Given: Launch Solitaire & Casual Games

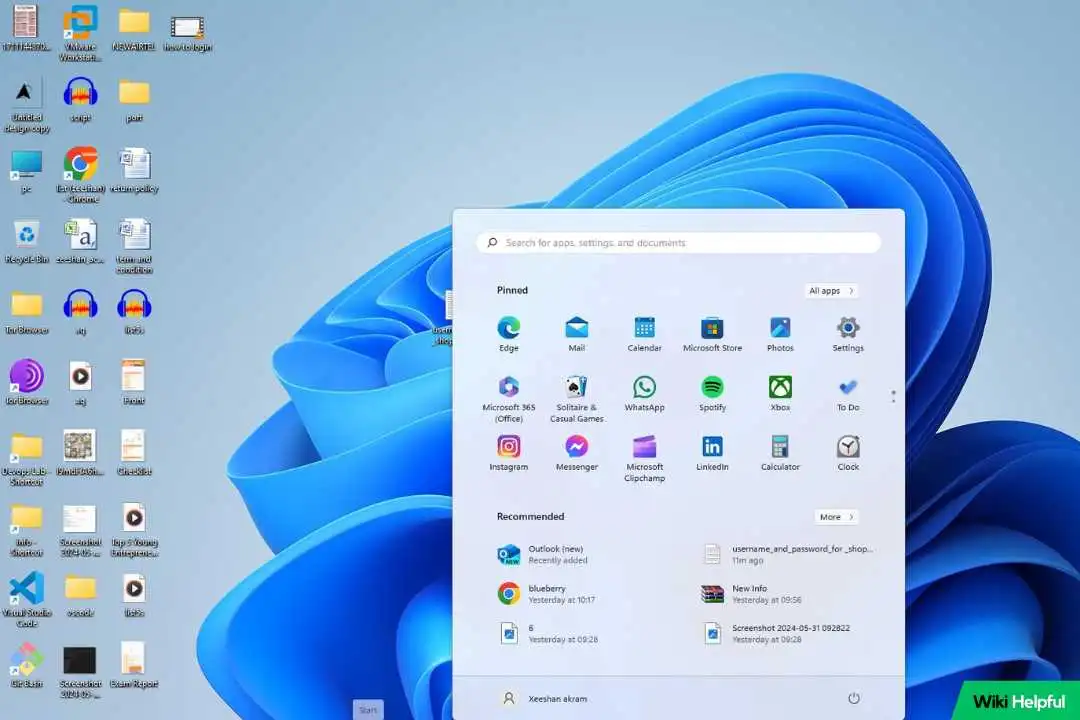Looking at the screenshot, I should click(x=577, y=399).
